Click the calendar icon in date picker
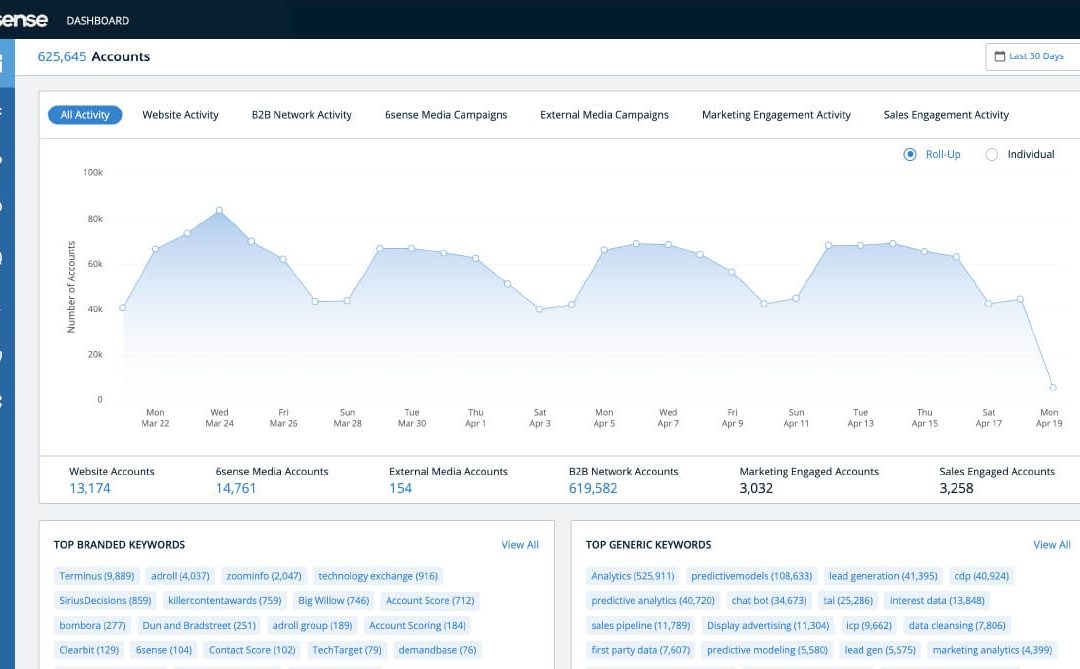1080x669 pixels. click(x=999, y=56)
